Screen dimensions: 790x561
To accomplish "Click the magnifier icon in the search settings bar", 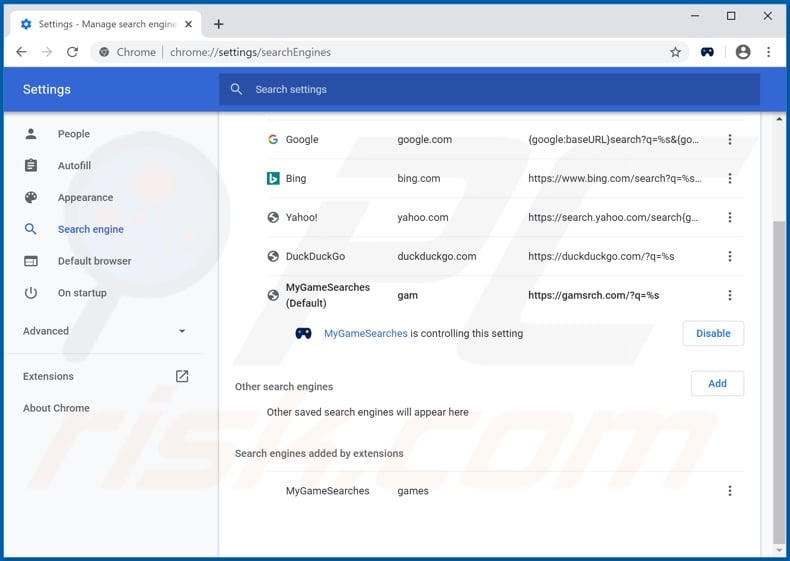I will 236,89.
